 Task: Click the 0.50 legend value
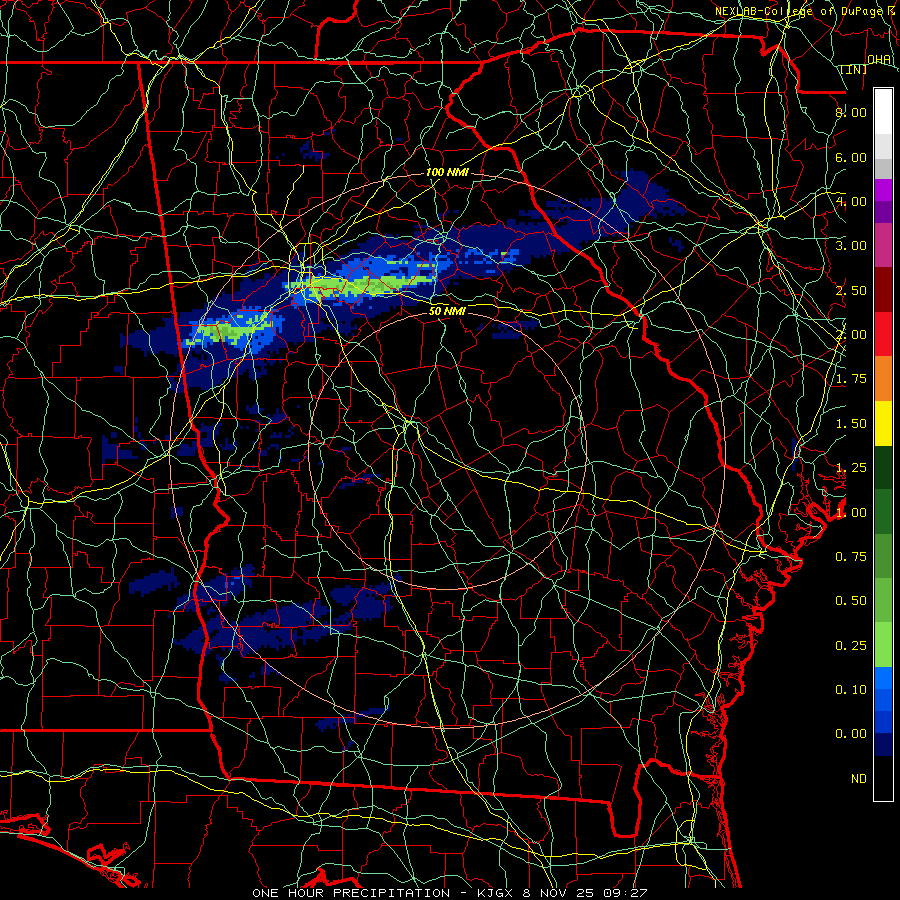pyautogui.click(x=851, y=601)
